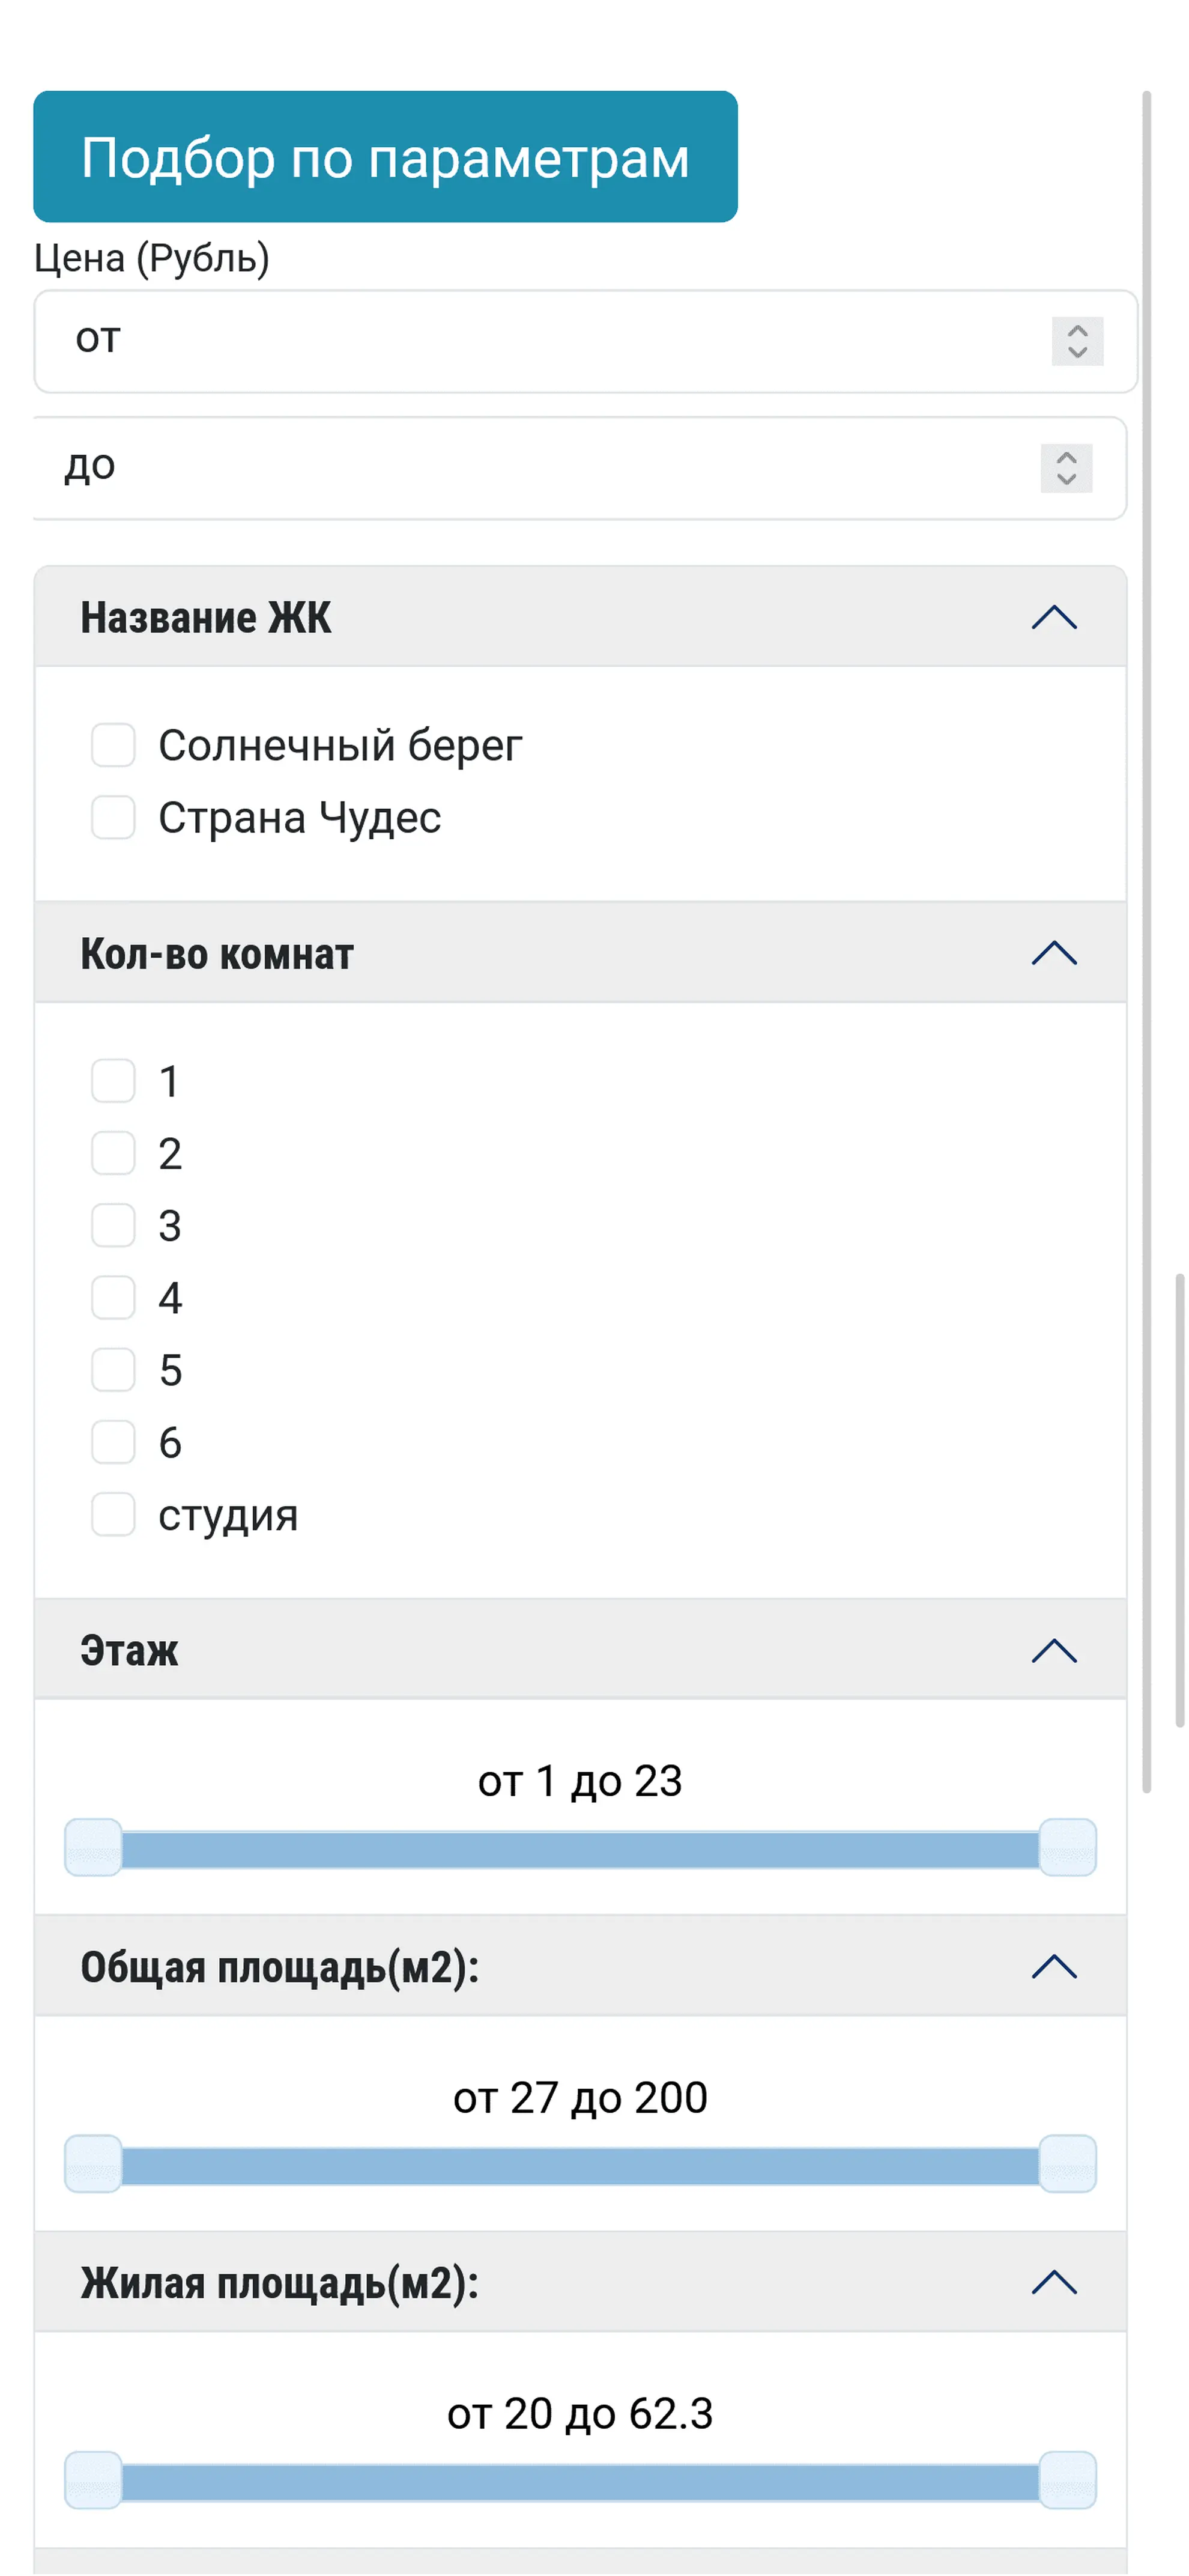
Task: Click the price 'от' input field
Action: (x=540, y=341)
